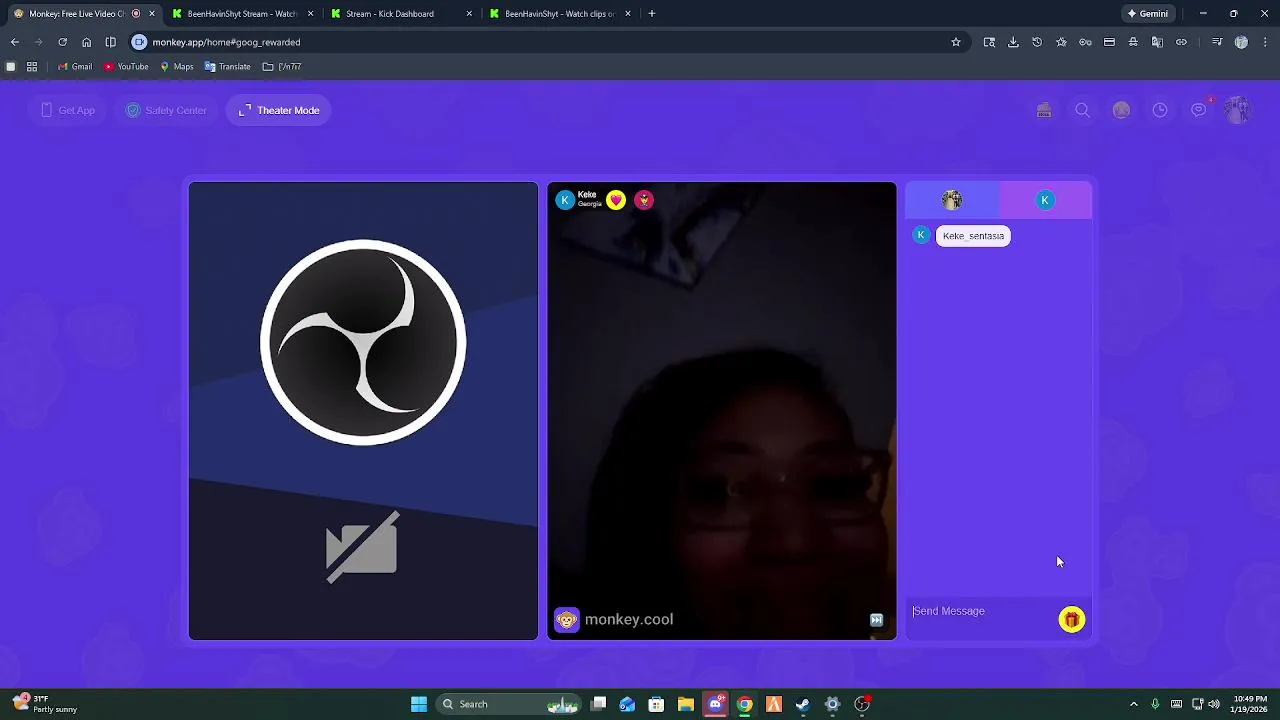Open Chrome three-dot menu
The width and height of the screenshot is (1280, 720).
(1265, 42)
